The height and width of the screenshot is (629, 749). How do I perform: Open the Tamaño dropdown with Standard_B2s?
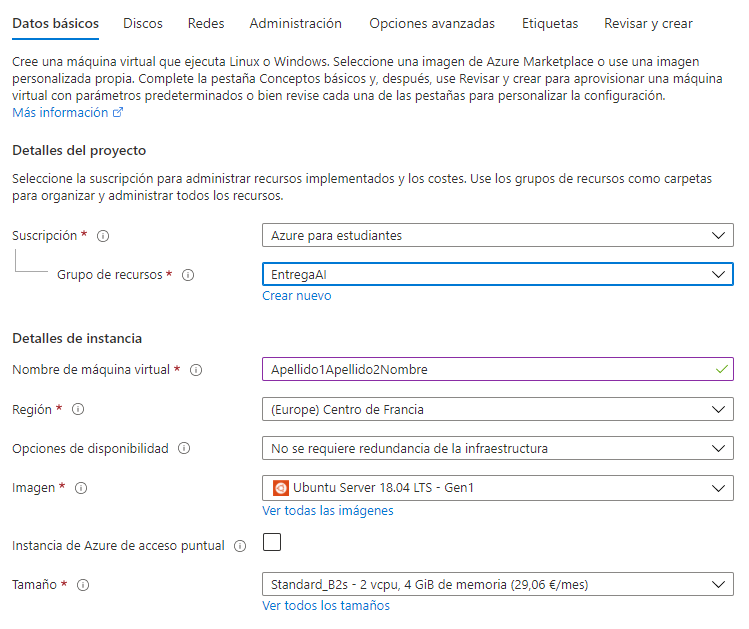(x=497, y=584)
